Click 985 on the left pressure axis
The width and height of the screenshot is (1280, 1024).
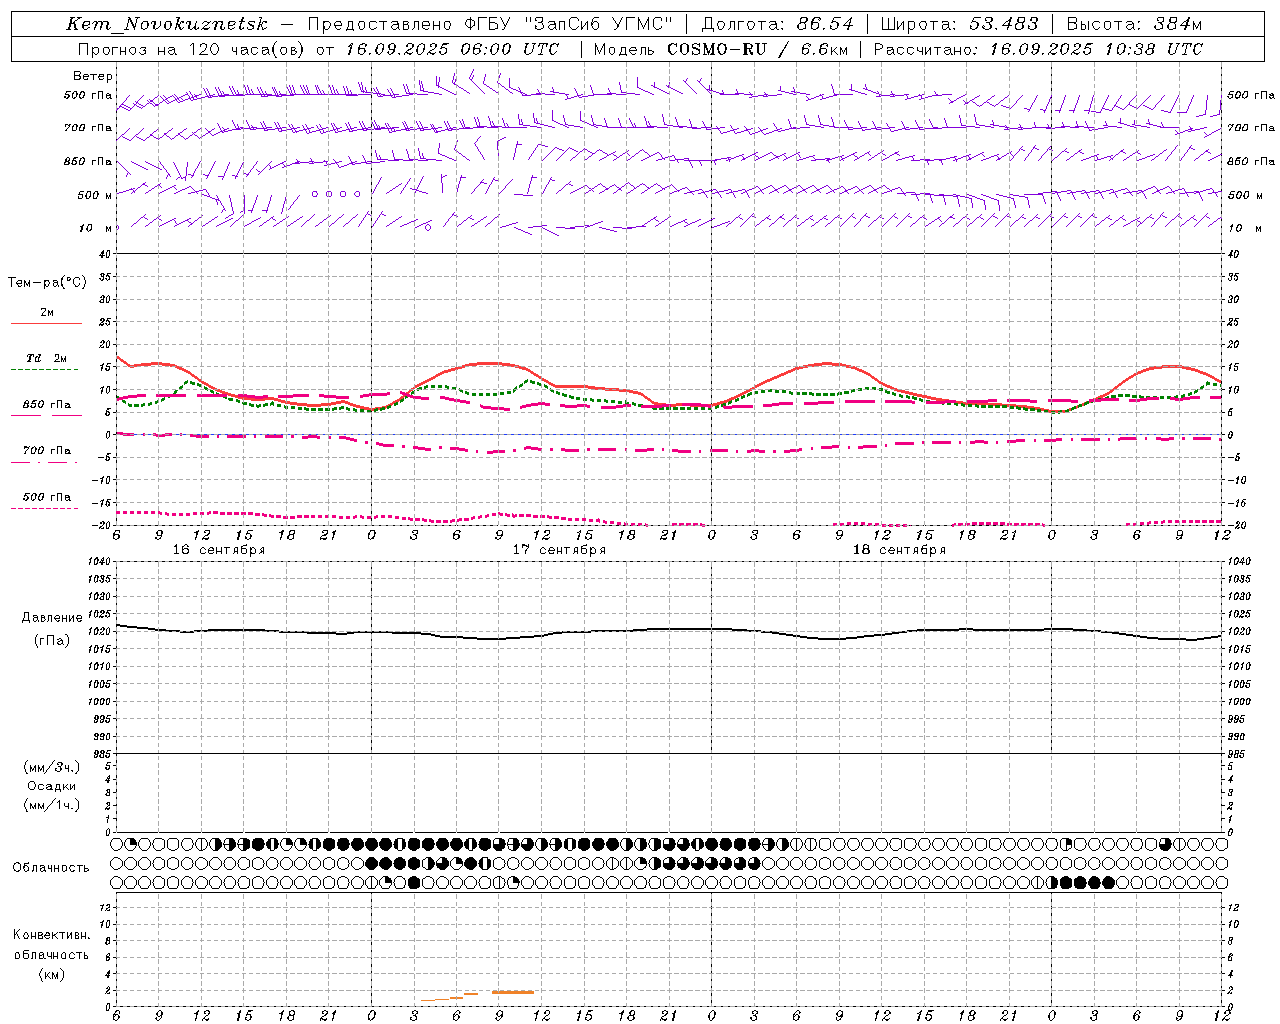point(100,754)
